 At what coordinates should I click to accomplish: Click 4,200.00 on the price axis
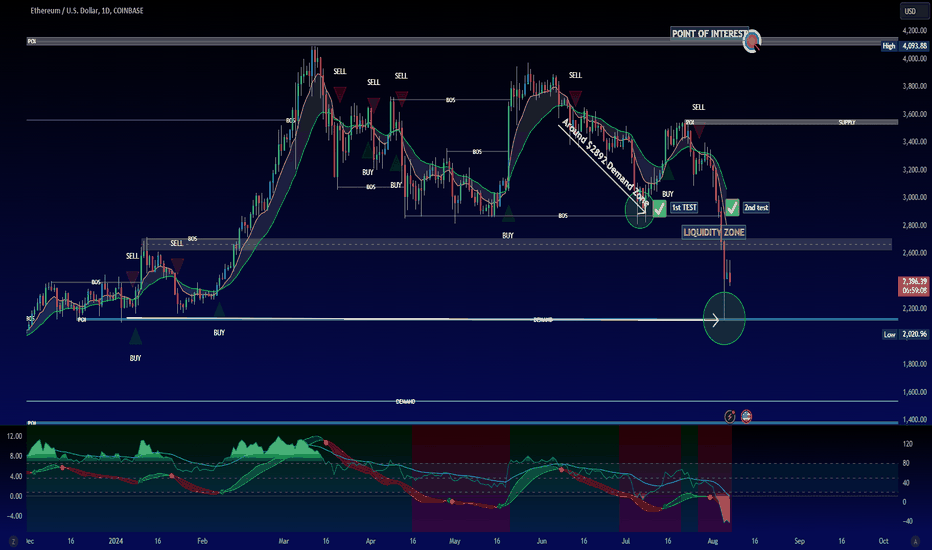pos(914,30)
